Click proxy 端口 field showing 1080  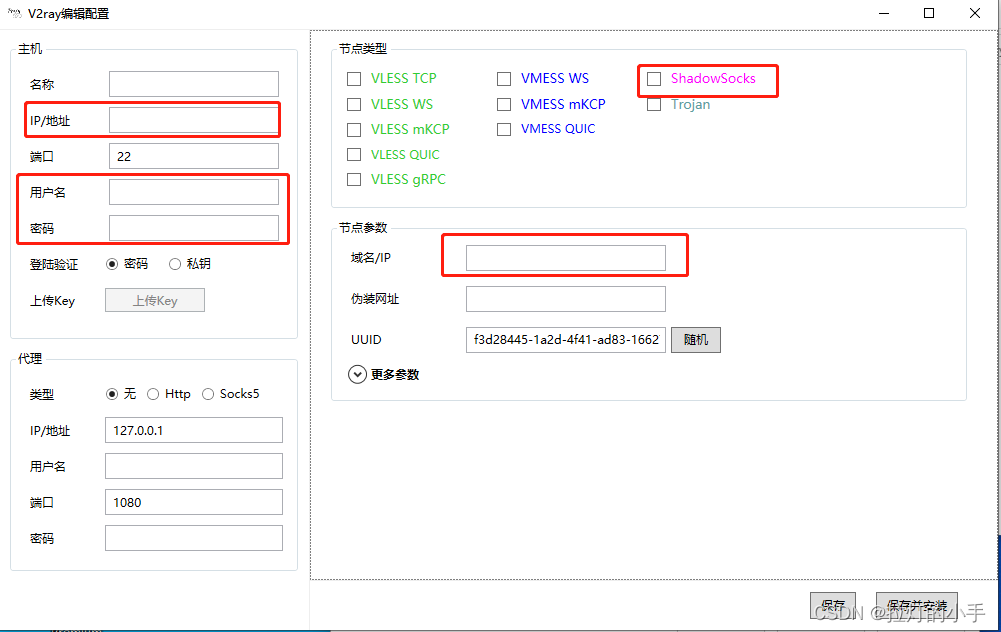[x=194, y=502]
